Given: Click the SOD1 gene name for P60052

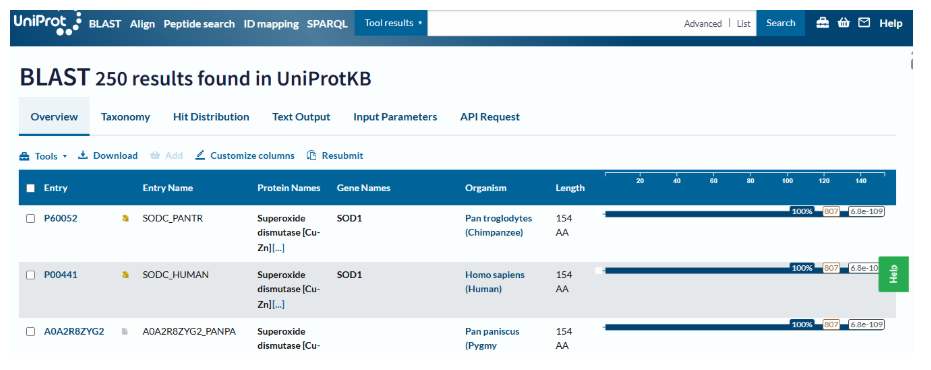Looking at the screenshot, I should click(x=349, y=219).
